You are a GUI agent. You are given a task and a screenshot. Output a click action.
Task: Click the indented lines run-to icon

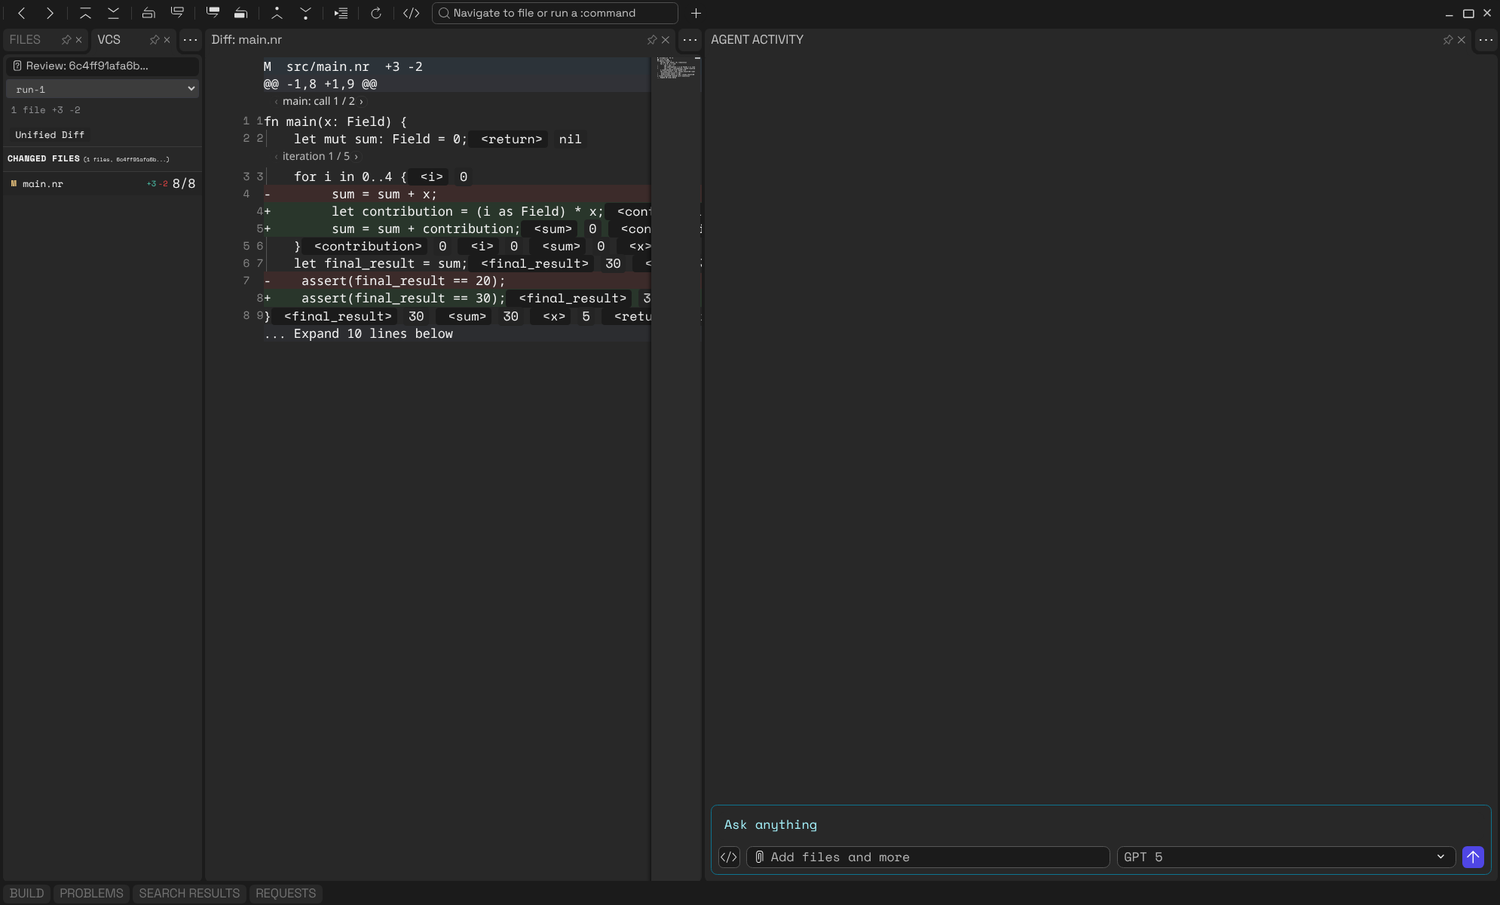pyautogui.click(x=341, y=13)
